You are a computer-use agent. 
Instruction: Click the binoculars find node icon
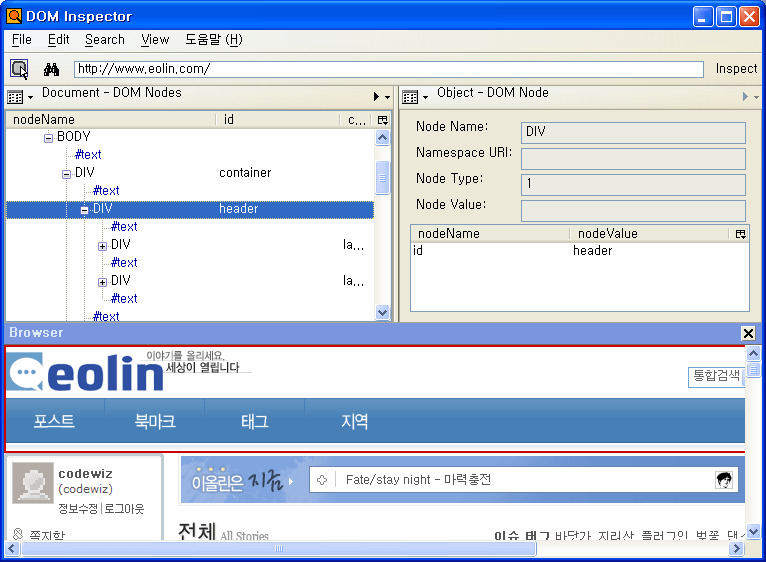tap(52, 69)
